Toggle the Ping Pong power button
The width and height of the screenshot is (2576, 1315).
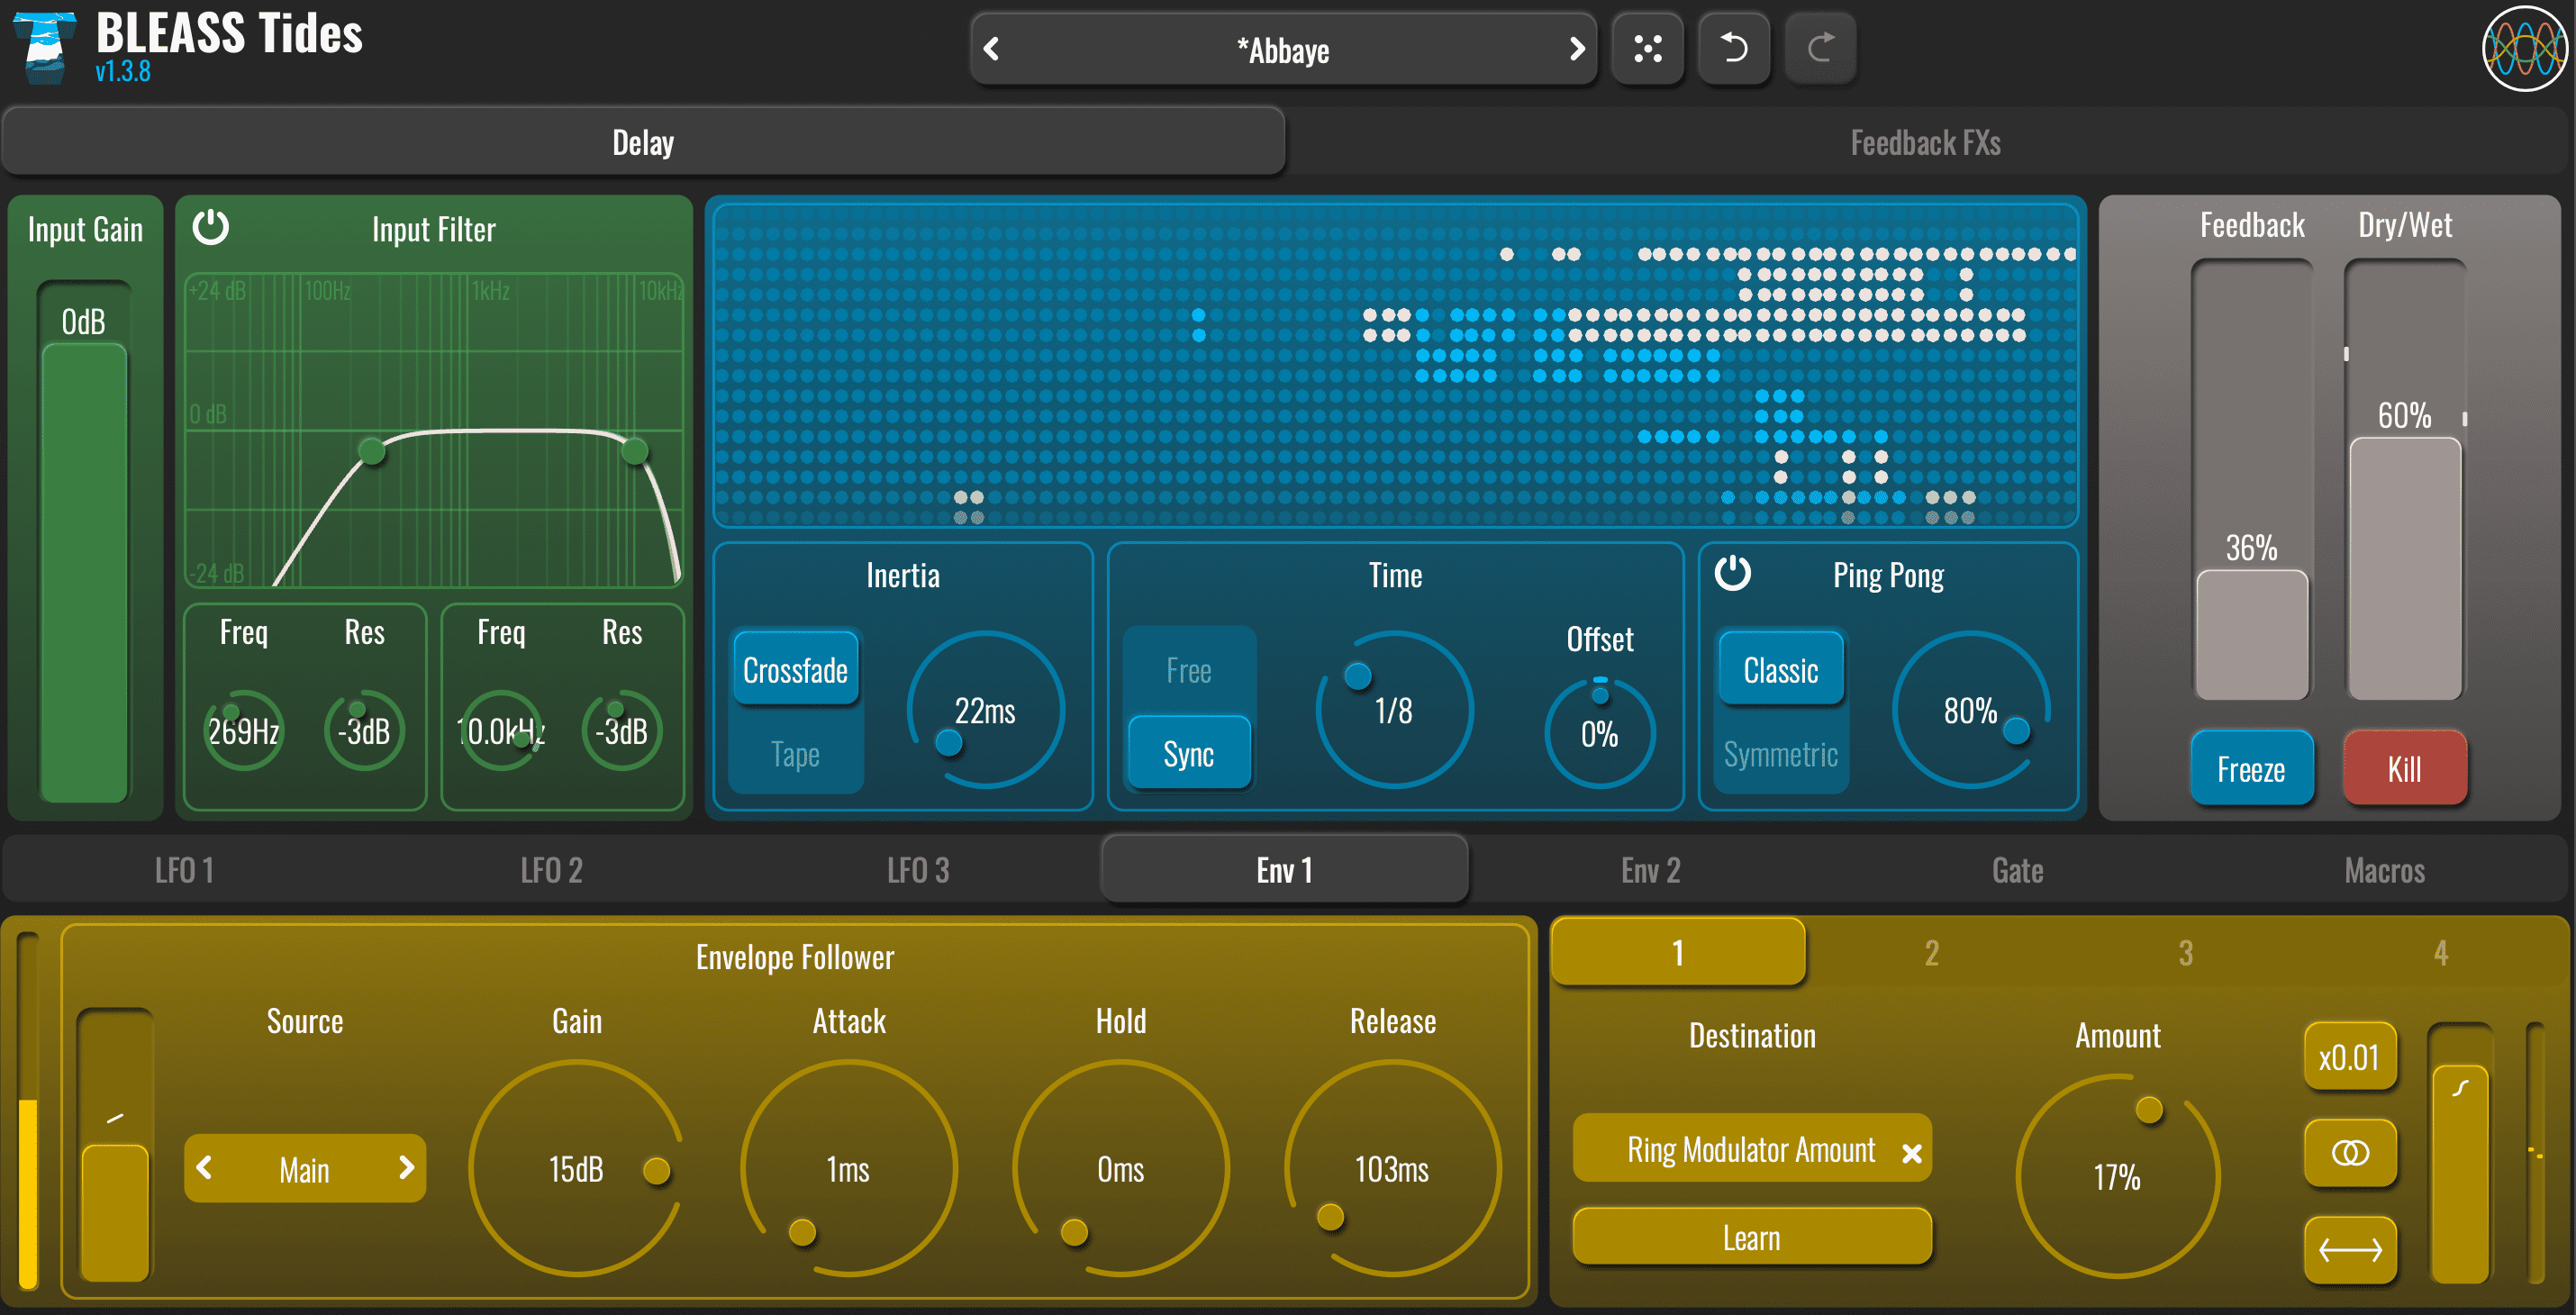(1732, 574)
